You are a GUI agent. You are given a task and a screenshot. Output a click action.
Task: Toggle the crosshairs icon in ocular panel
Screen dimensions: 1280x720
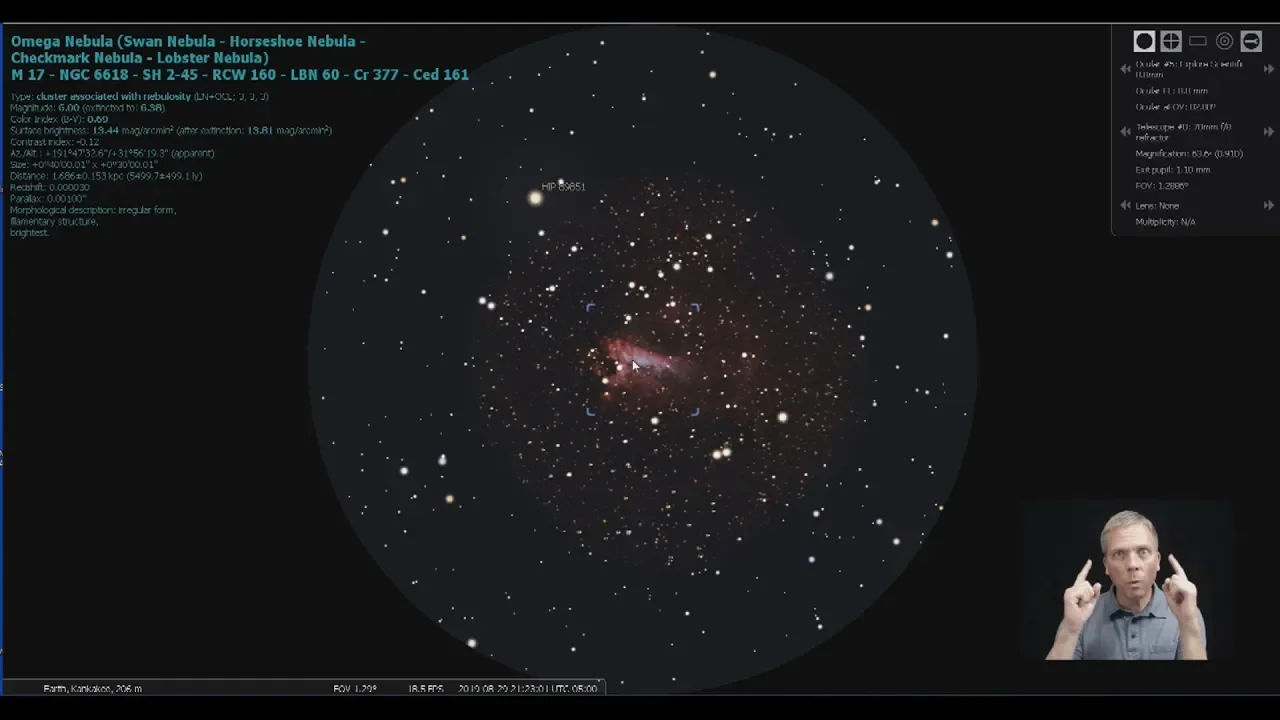(x=1171, y=41)
